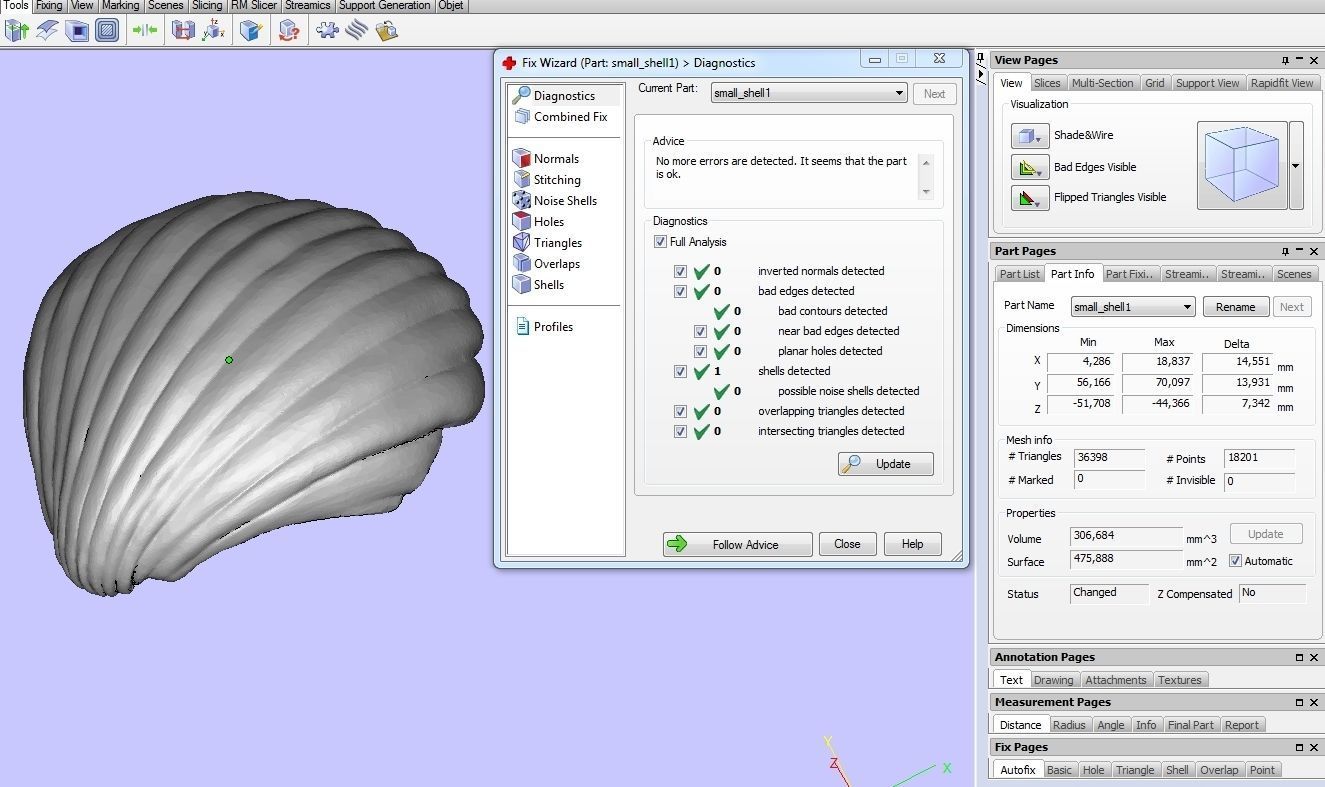The height and width of the screenshot is (787, 1325).
Task: Expand the Annotation Pages panel
Action: pyautogui.click(x=1299, y=657)
